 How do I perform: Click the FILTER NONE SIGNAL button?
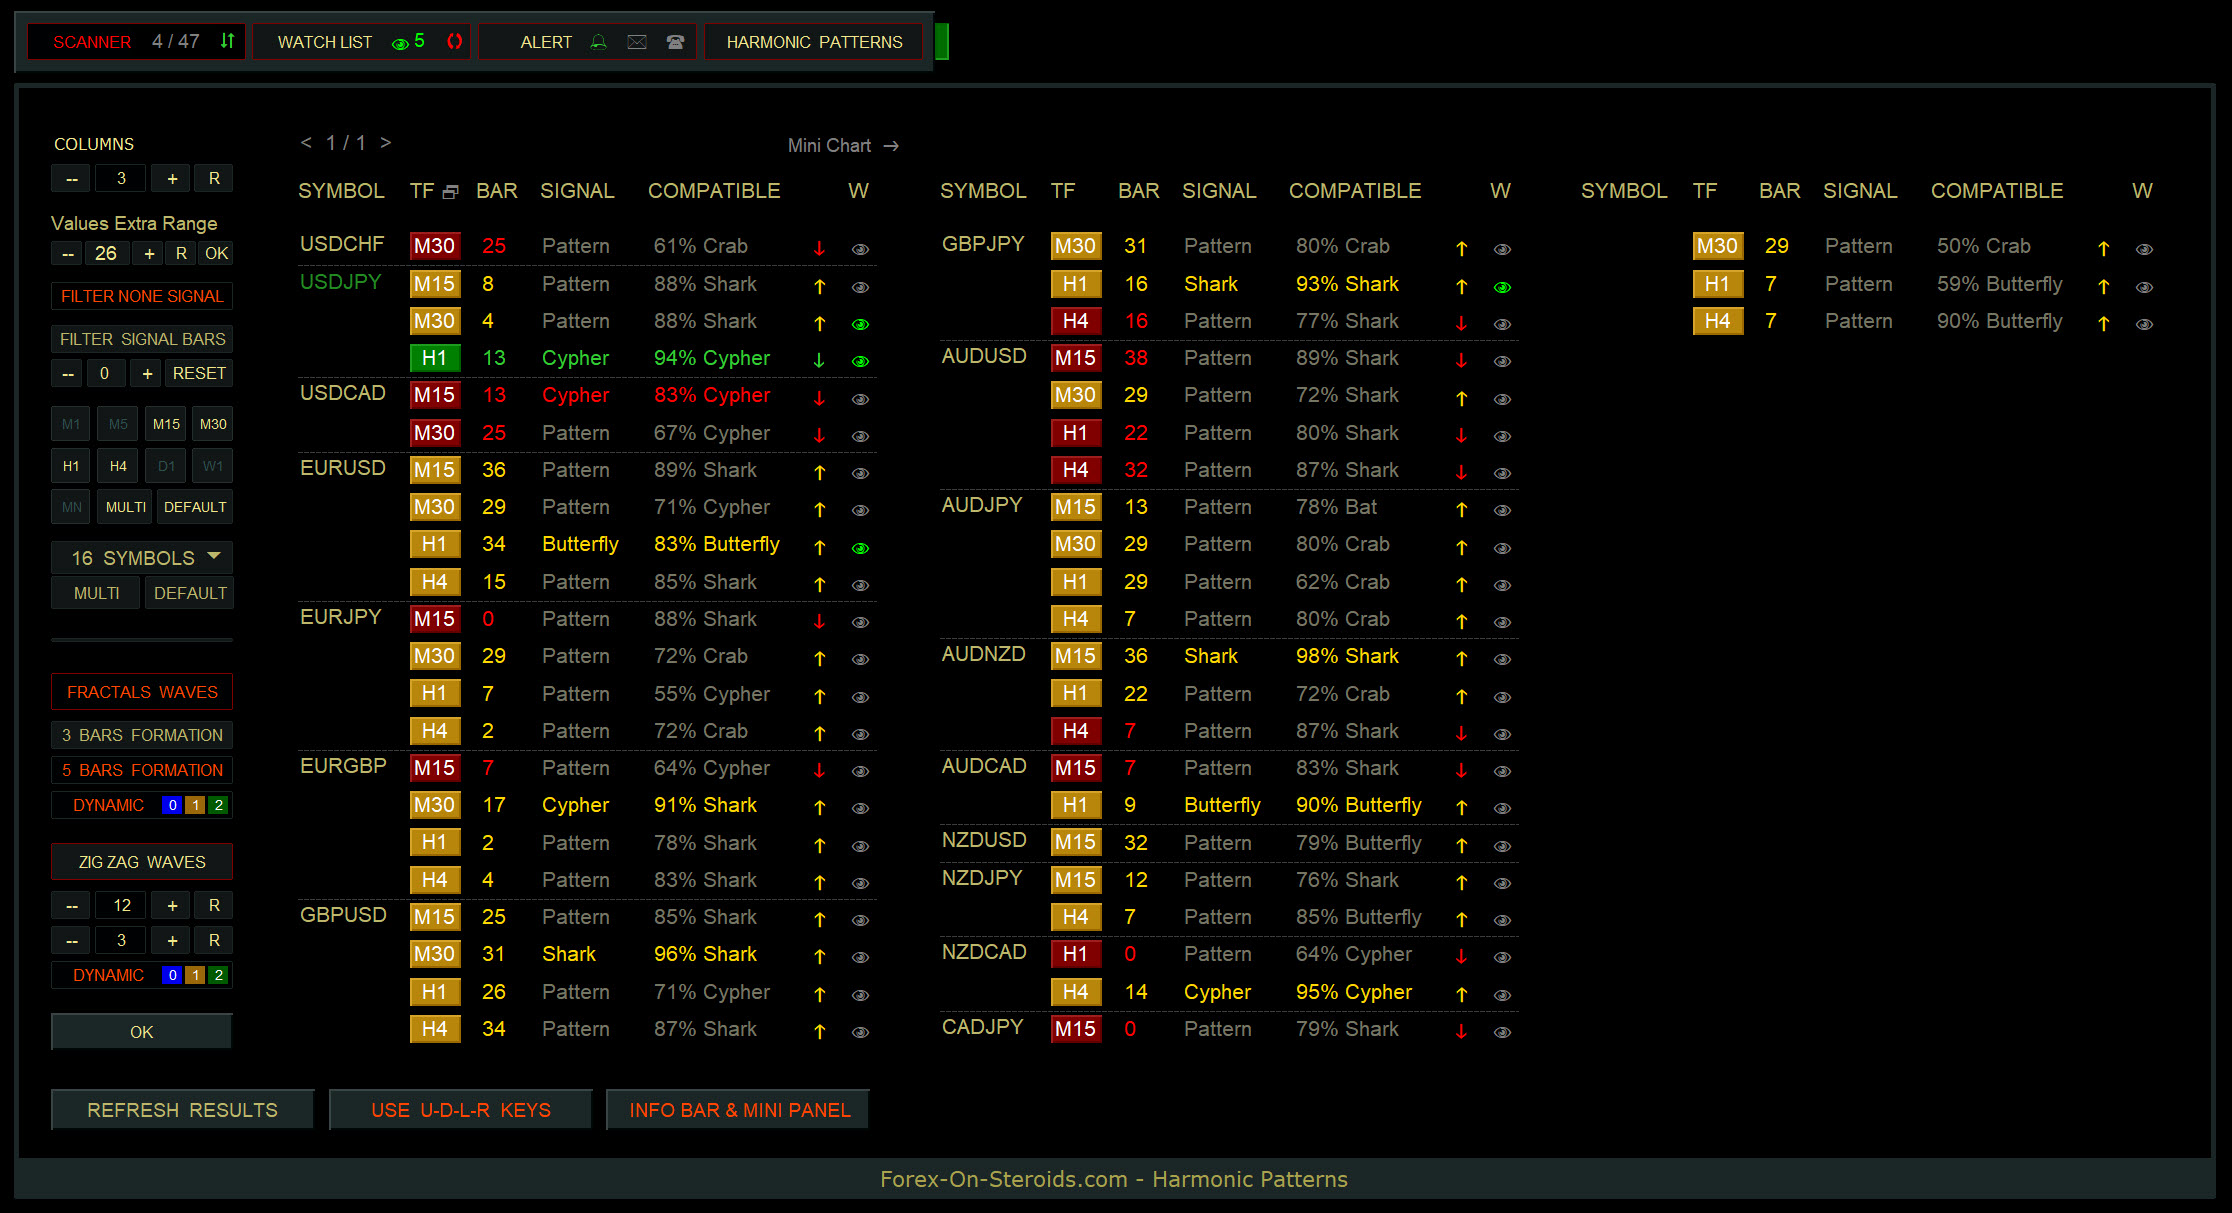(x=142, y=296)
